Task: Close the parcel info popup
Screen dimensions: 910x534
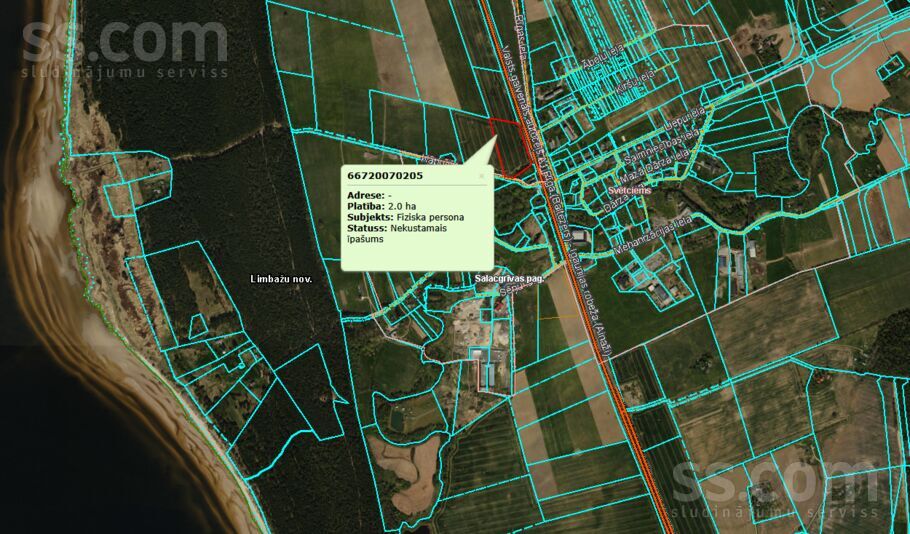Action: (x=481, y=176)
